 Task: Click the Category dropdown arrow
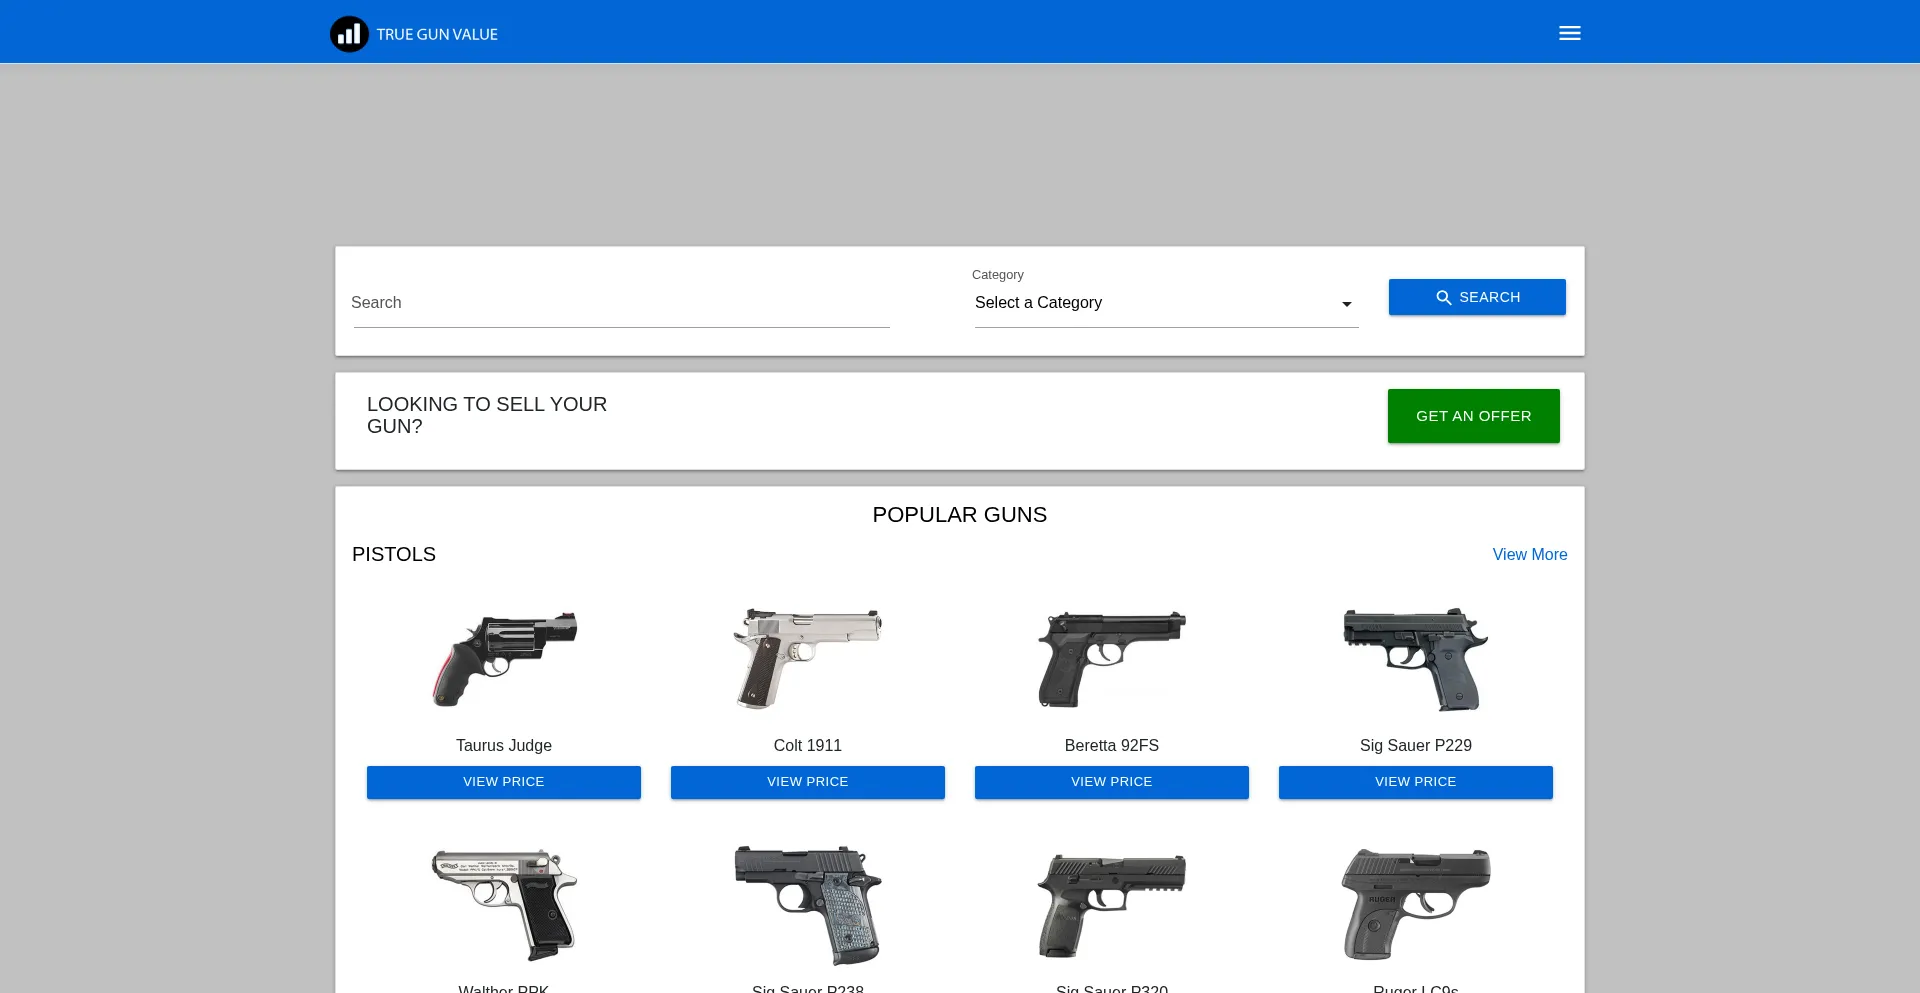(1346, 304)
